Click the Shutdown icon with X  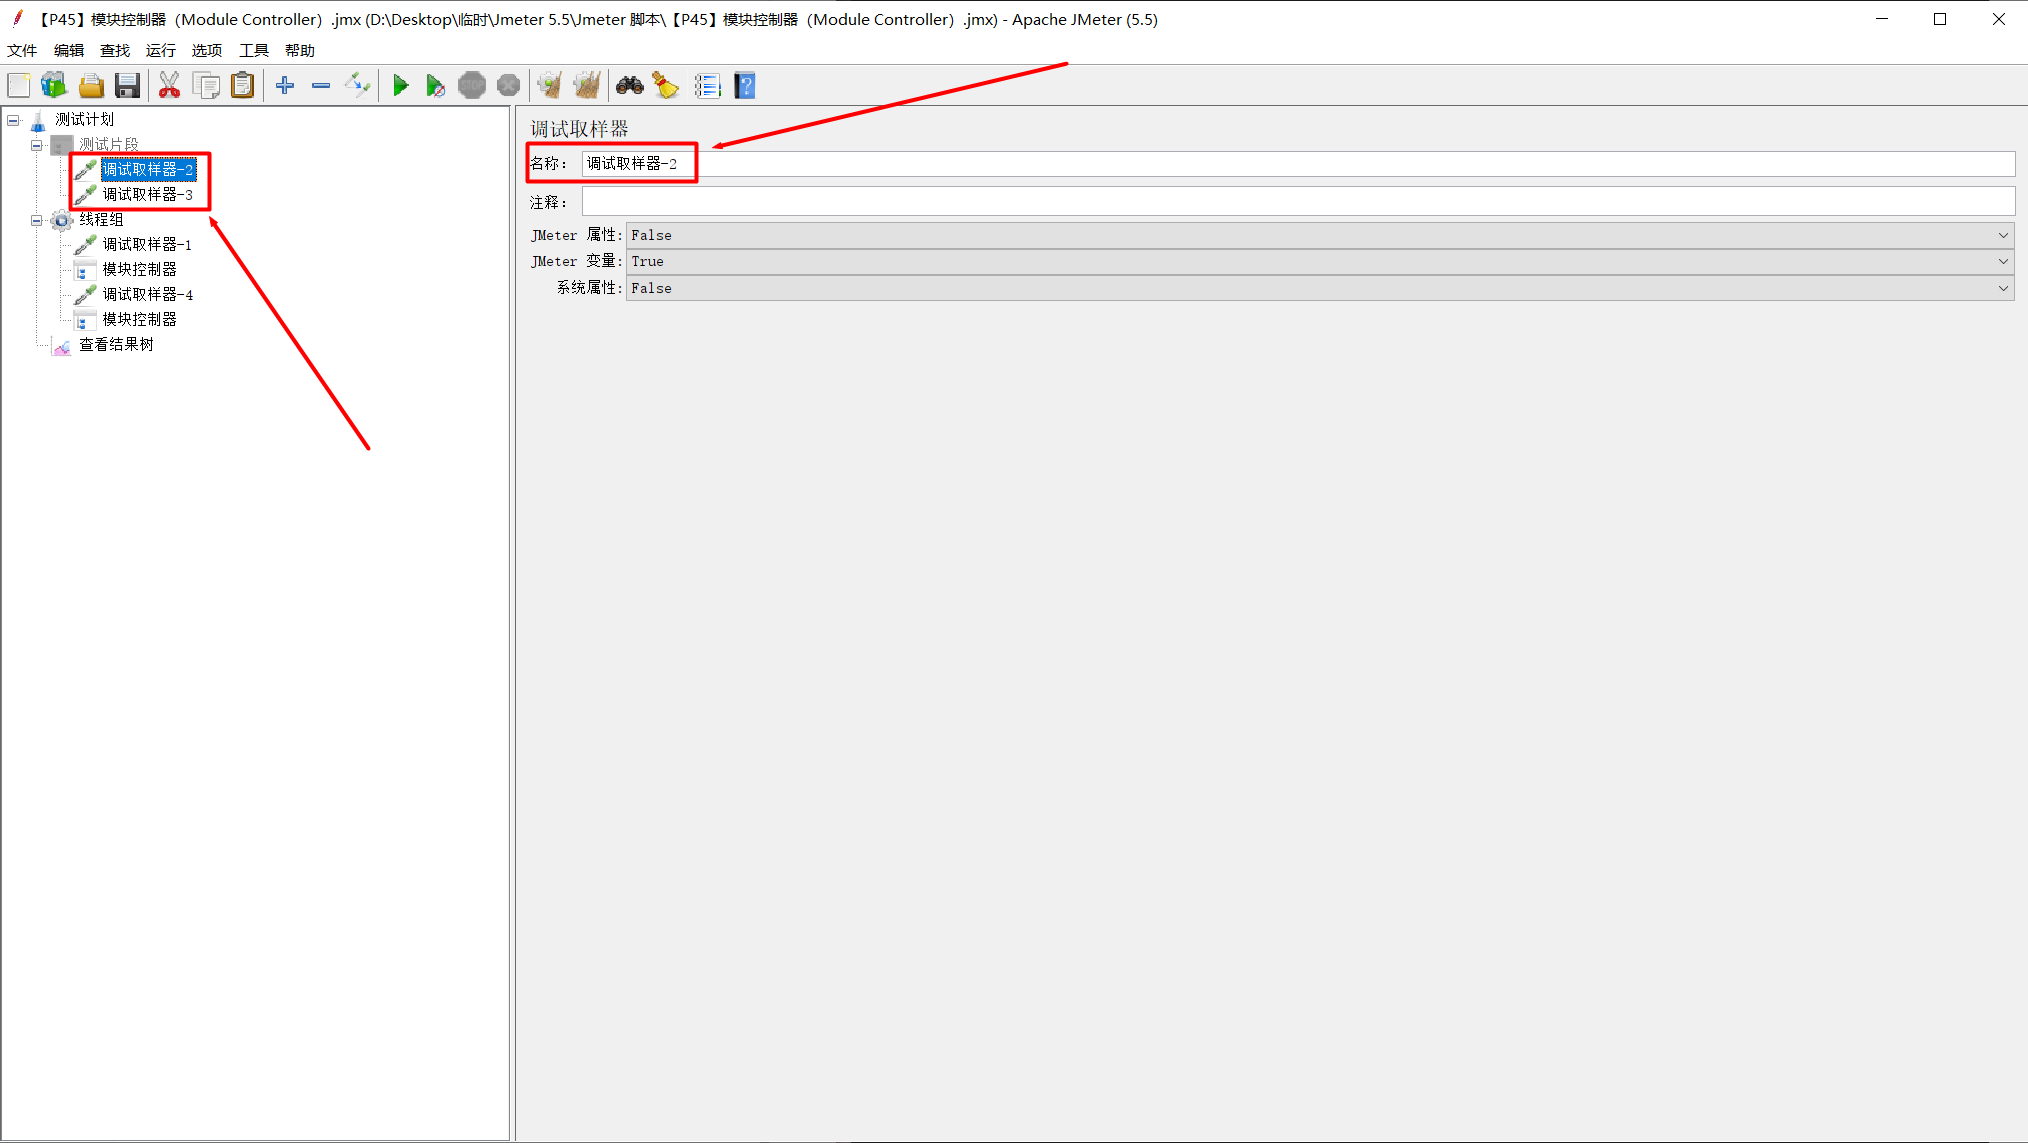click(508, 86)
